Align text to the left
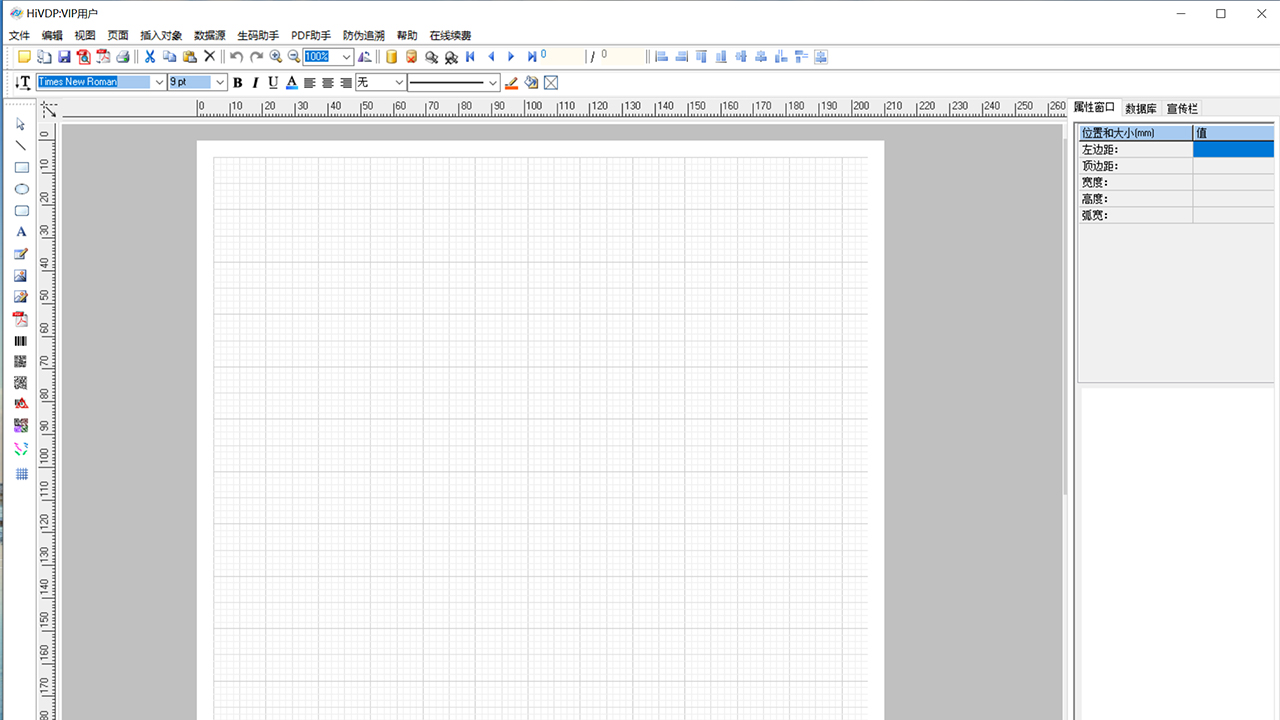Image resolution: width=1280 pixels, height=720 pixels. 310,83
